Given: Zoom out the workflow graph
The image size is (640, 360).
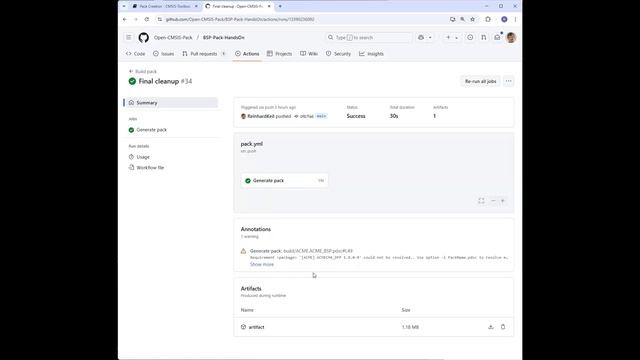Looking at the screenshot, I should pos(493,201).
